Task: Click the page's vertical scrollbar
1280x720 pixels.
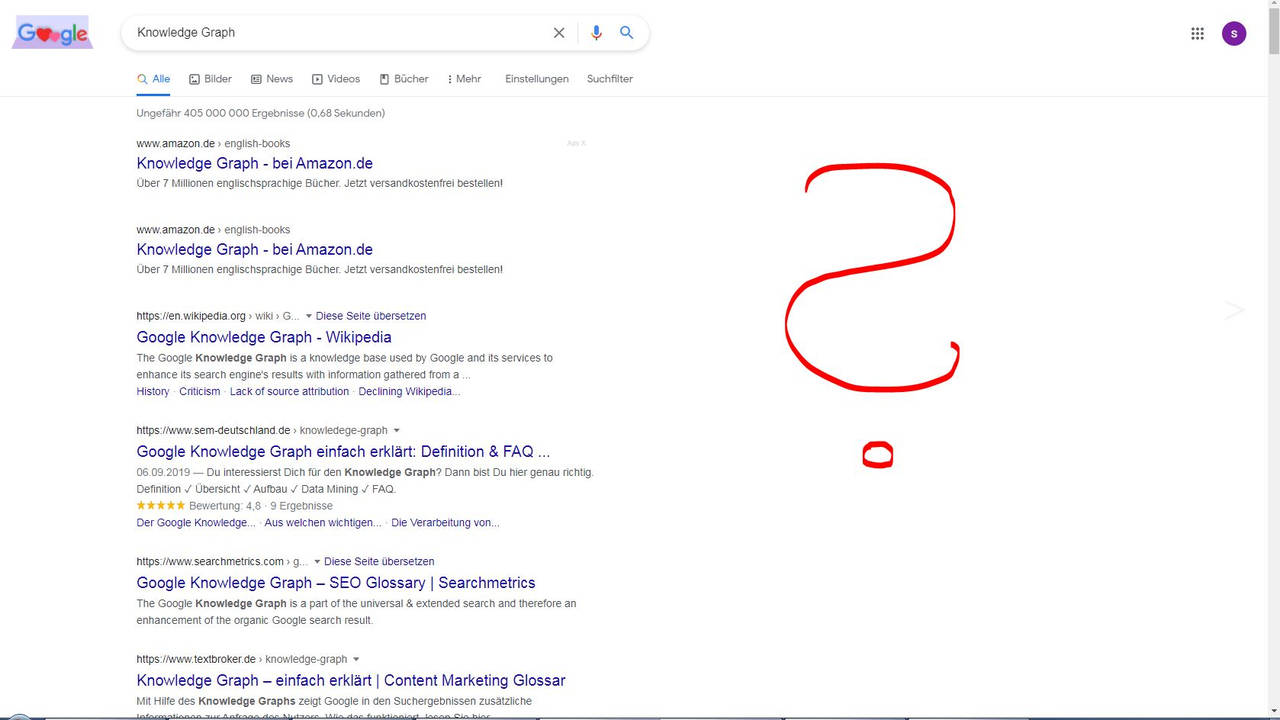Action: 1273,360
